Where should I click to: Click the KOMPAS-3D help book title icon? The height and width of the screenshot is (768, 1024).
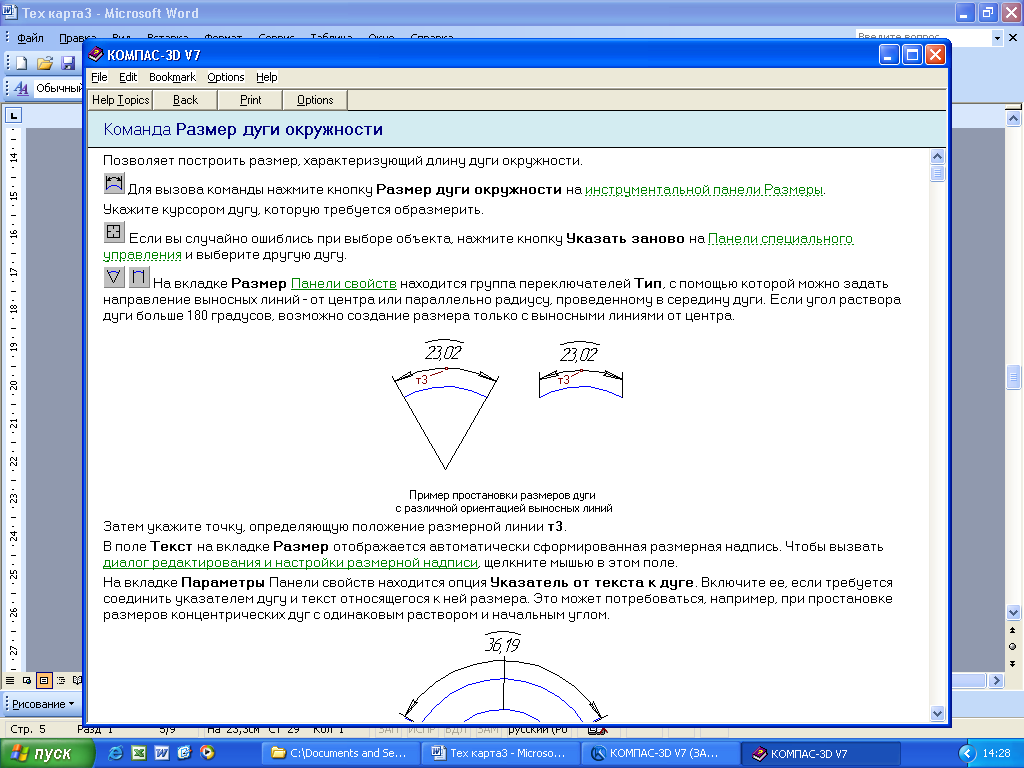pos(96,54)
